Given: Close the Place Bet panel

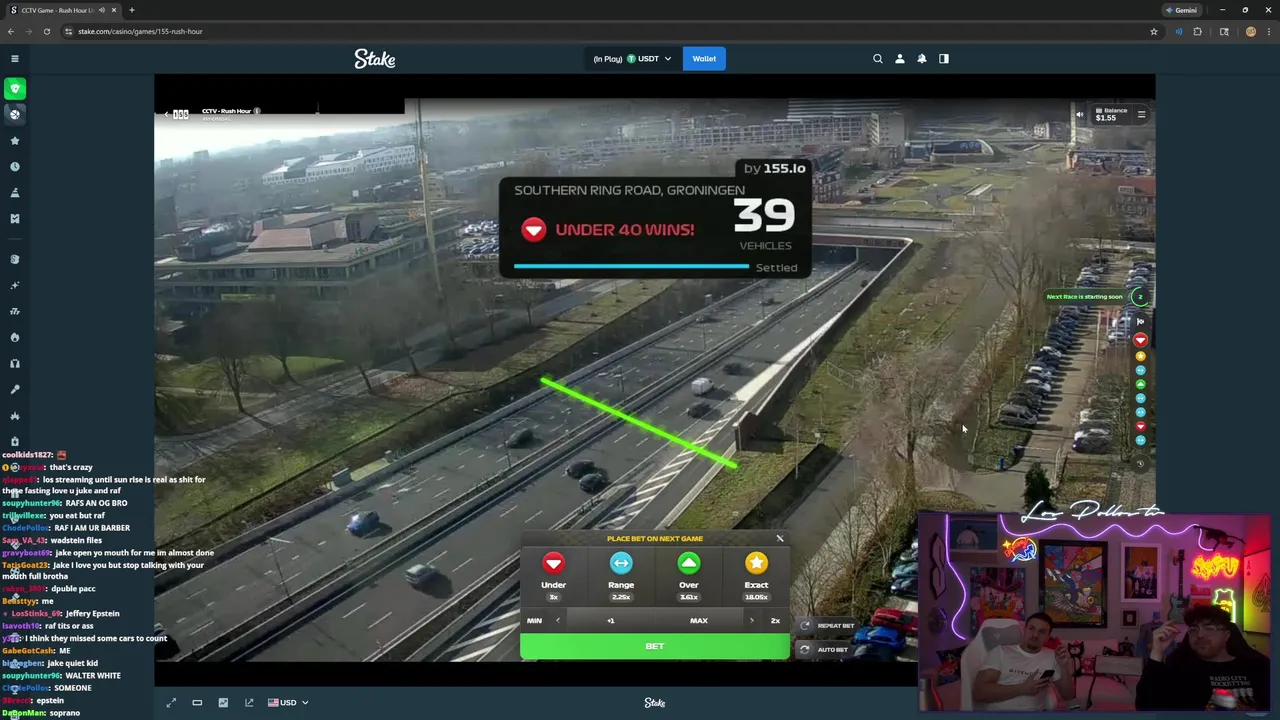Looking at the screenshot, I should point(780,539).
